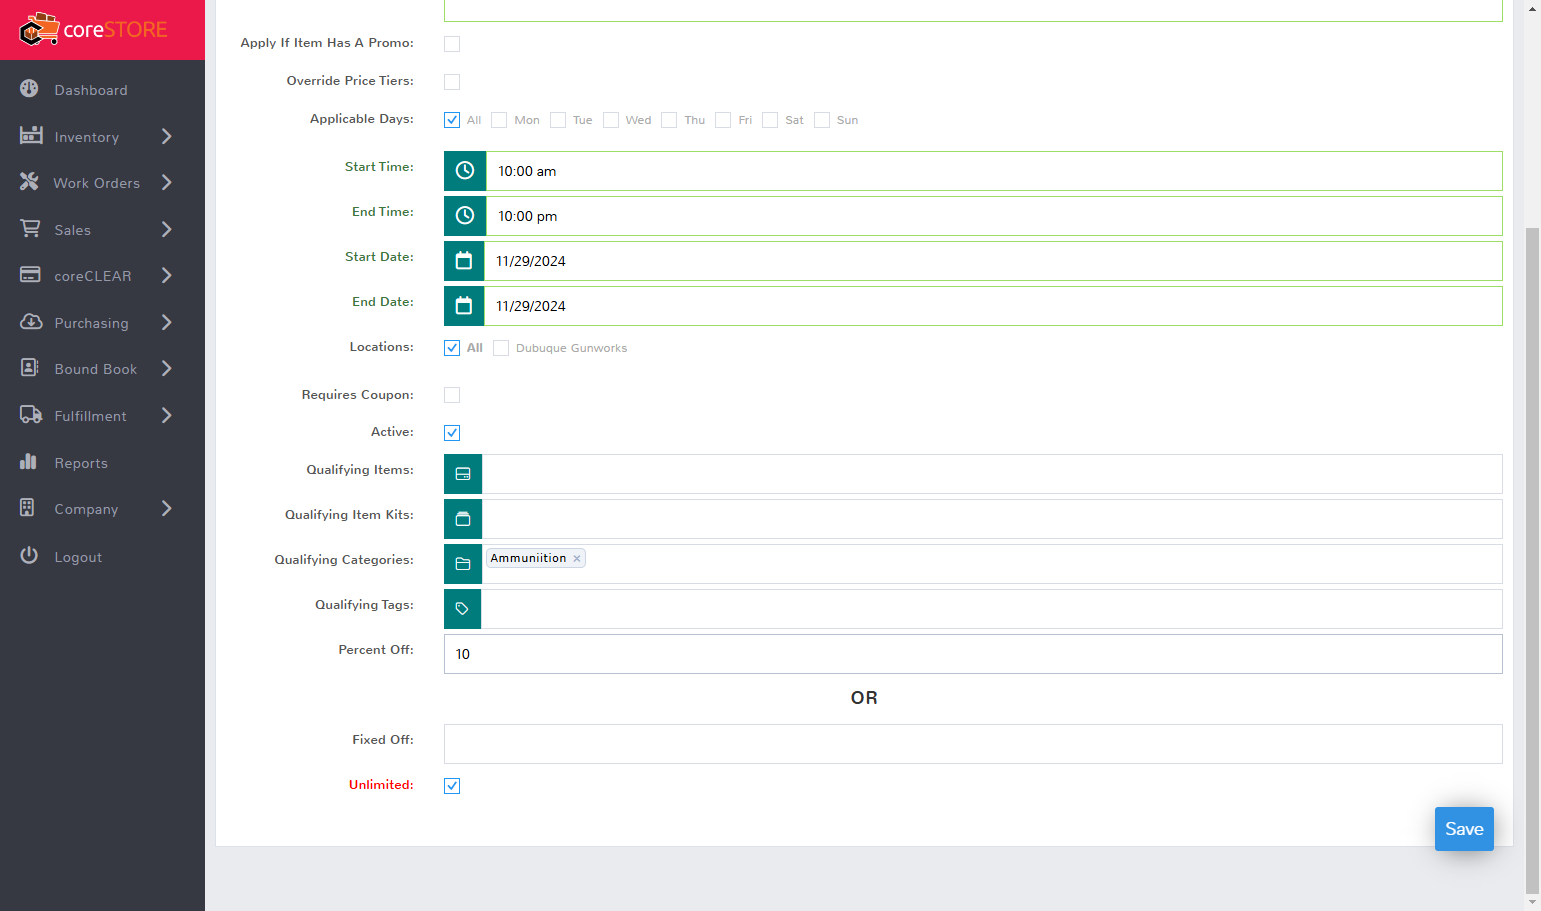Save the discount with Save button
The width and height of the screenshot is (1541, 911).
pos(1464,829)
